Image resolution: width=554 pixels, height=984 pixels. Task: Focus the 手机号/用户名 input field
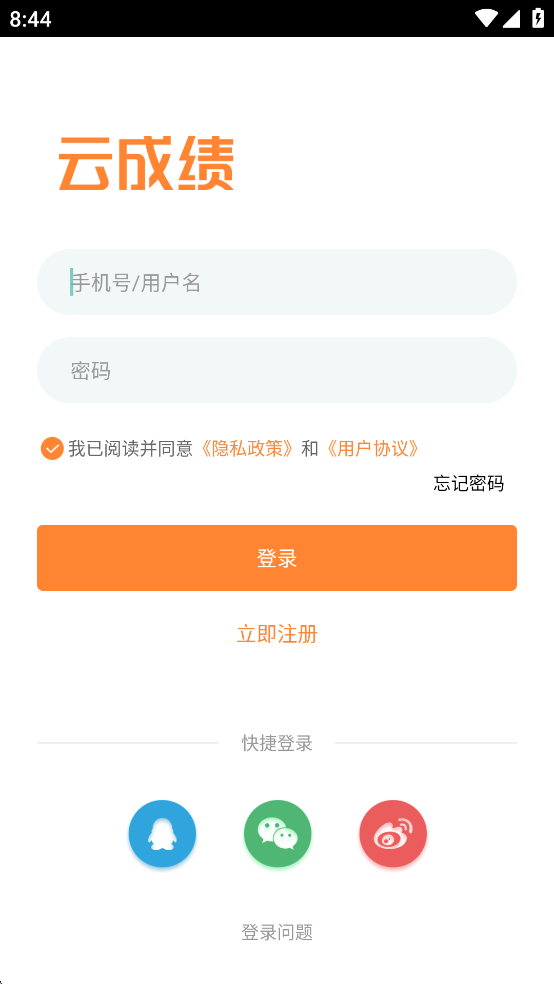[x=277, y=282]
